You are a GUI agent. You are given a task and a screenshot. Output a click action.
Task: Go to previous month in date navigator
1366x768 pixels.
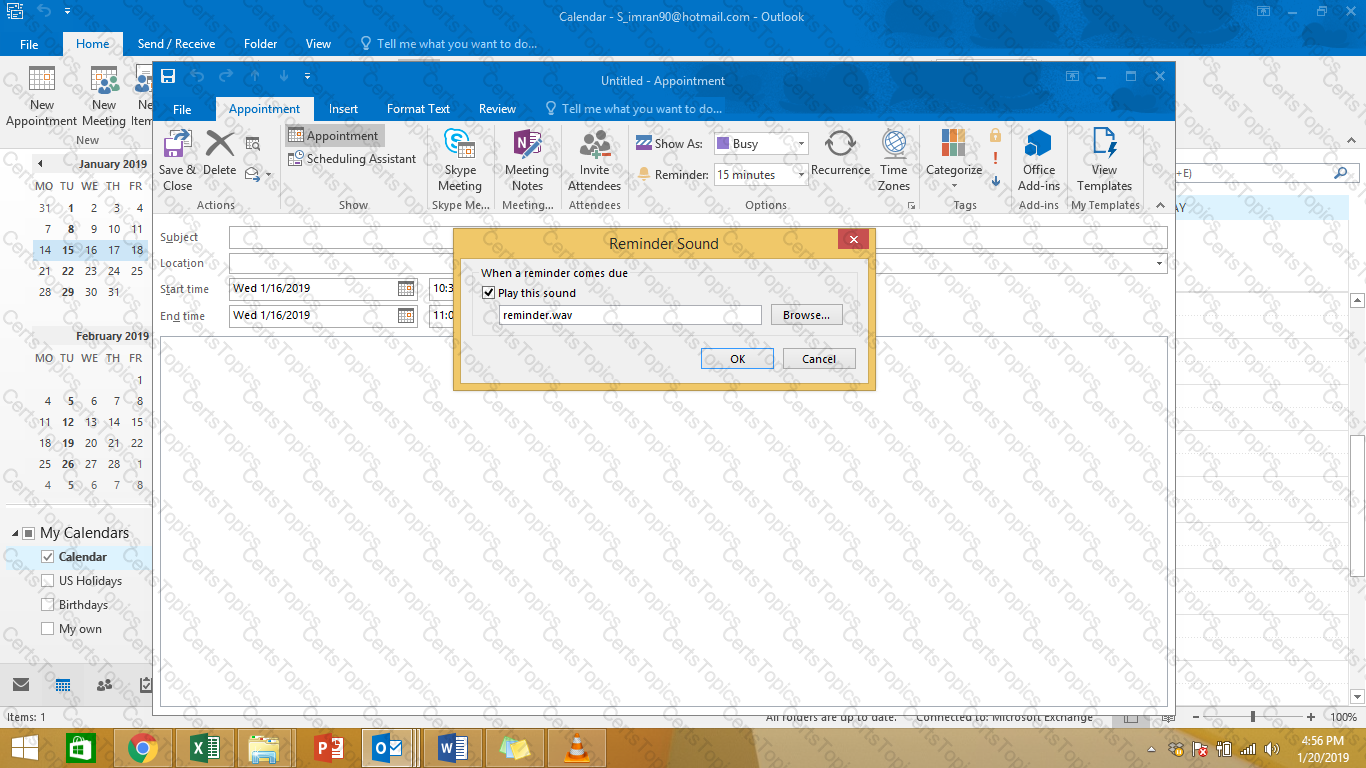(x=40, y=164)
